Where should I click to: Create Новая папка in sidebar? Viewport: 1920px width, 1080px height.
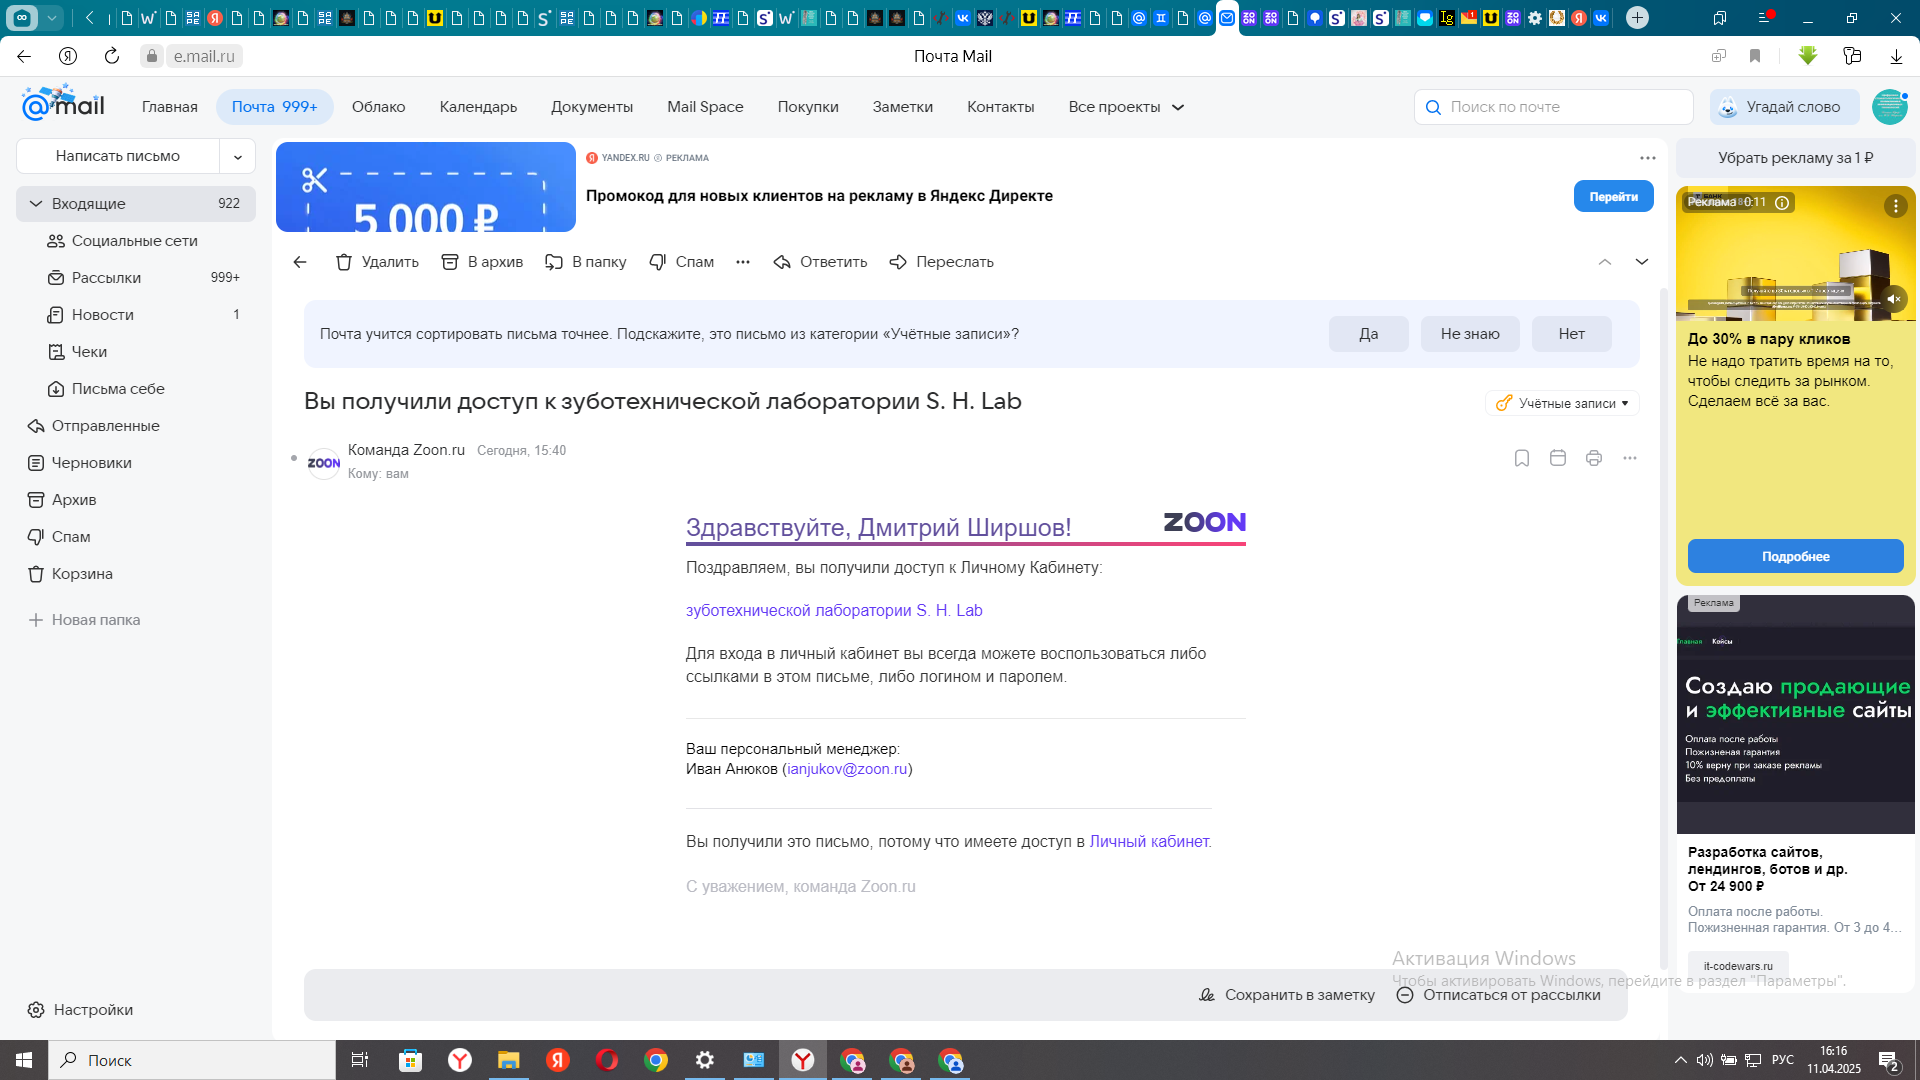tap(84, 620)
